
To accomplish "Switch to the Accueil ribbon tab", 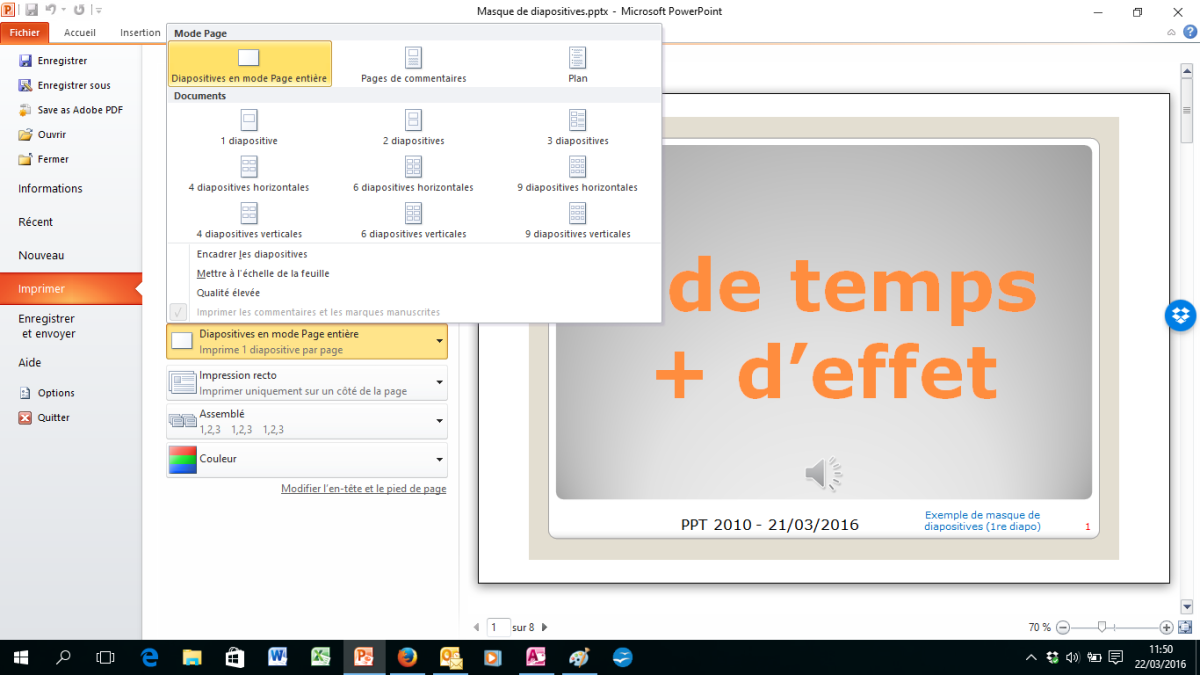I will pos(80,32).
